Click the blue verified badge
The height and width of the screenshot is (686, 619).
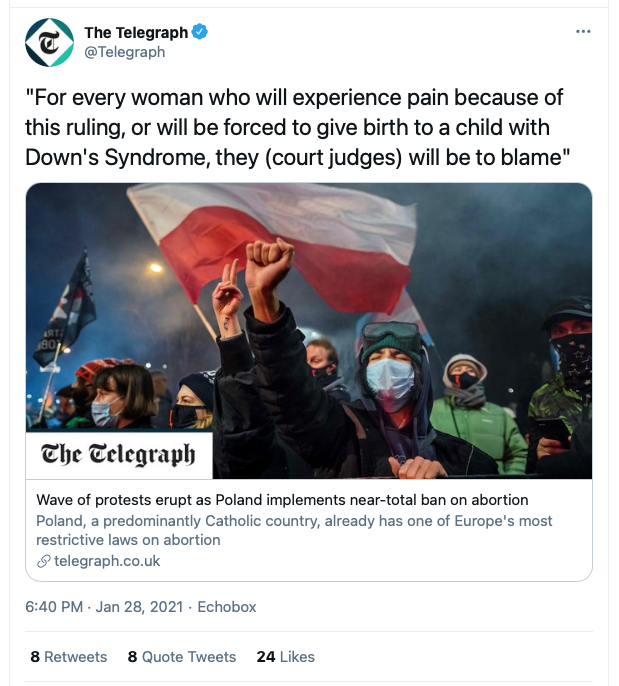[x=200, y=32]
